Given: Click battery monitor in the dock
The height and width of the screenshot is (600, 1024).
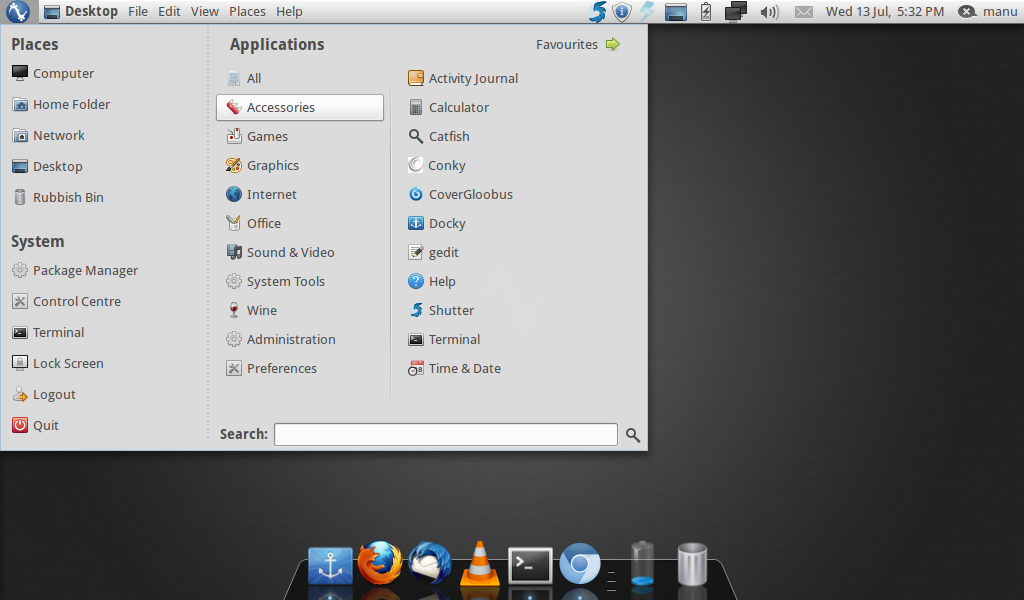Looking at the screenshot, I should (642, 563).
